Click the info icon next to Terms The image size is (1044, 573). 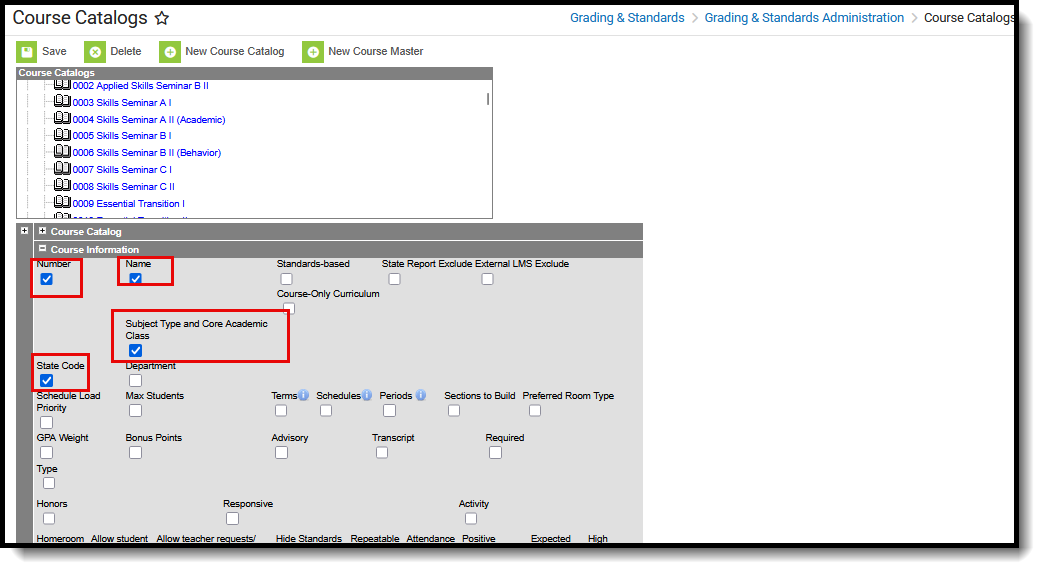304,395
